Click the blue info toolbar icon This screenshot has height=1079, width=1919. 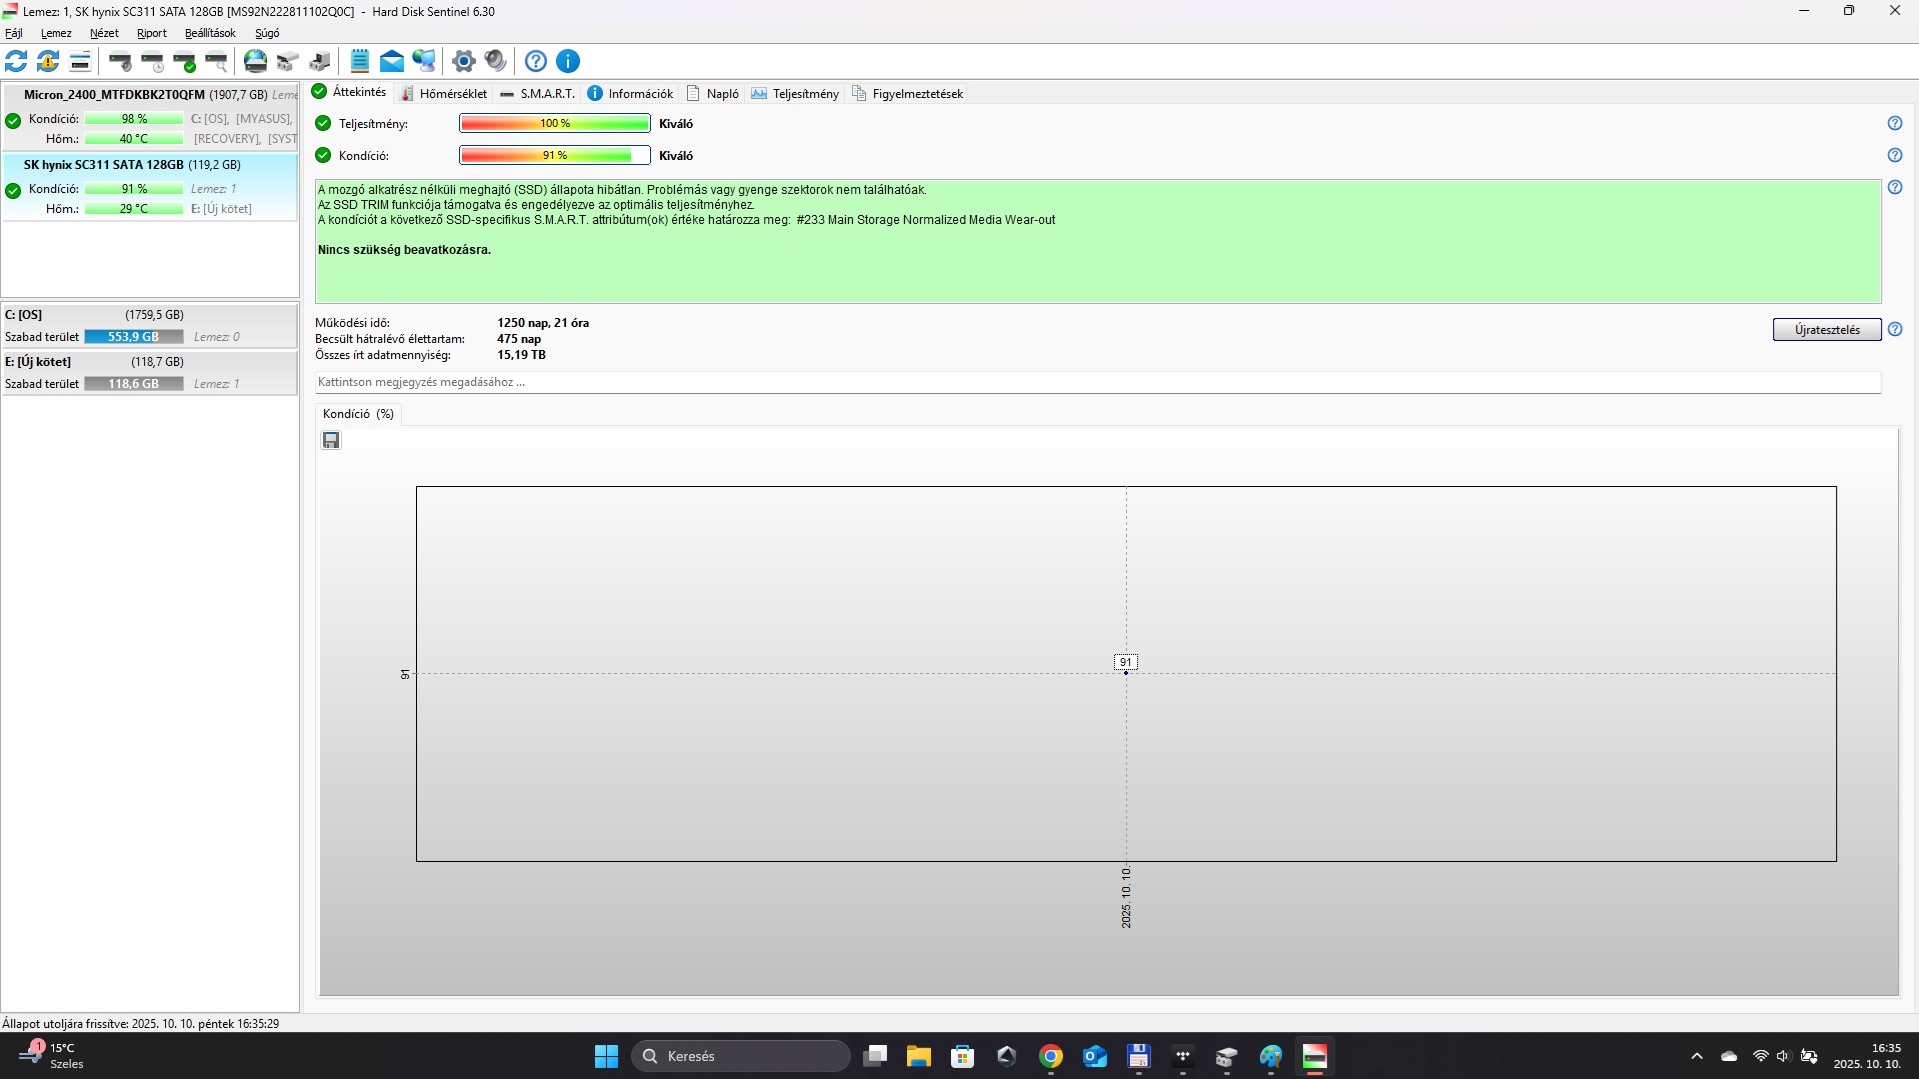coord(568,61)
